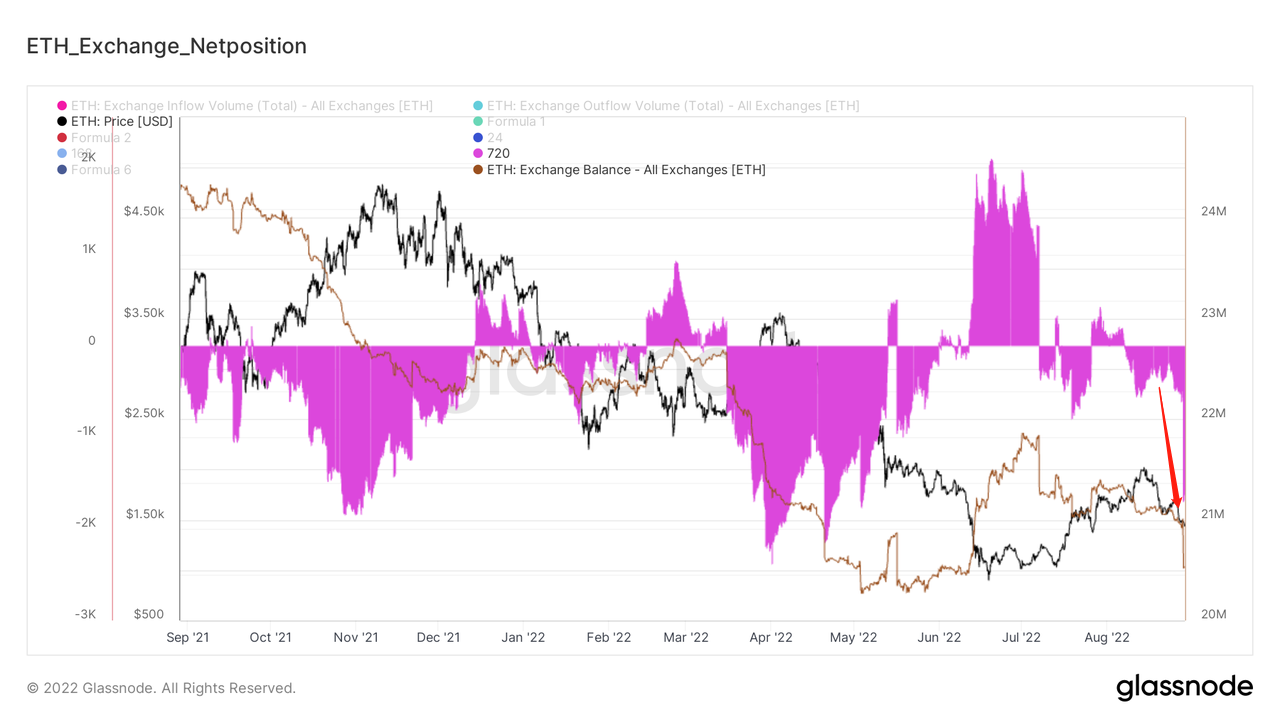Click the Glassnode copyright text
This screenshot has width=1280, height=720.
coord(161,688)
